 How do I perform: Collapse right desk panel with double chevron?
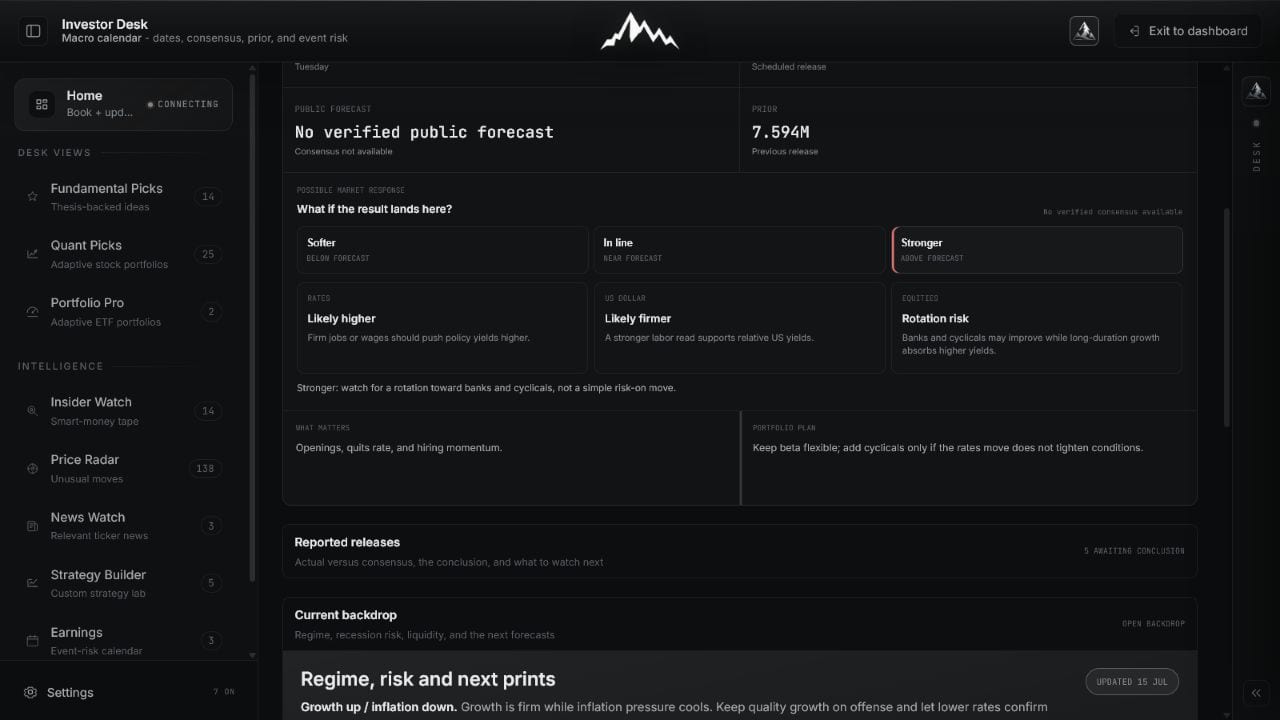pyautogui.click(x=1256, y=693)
